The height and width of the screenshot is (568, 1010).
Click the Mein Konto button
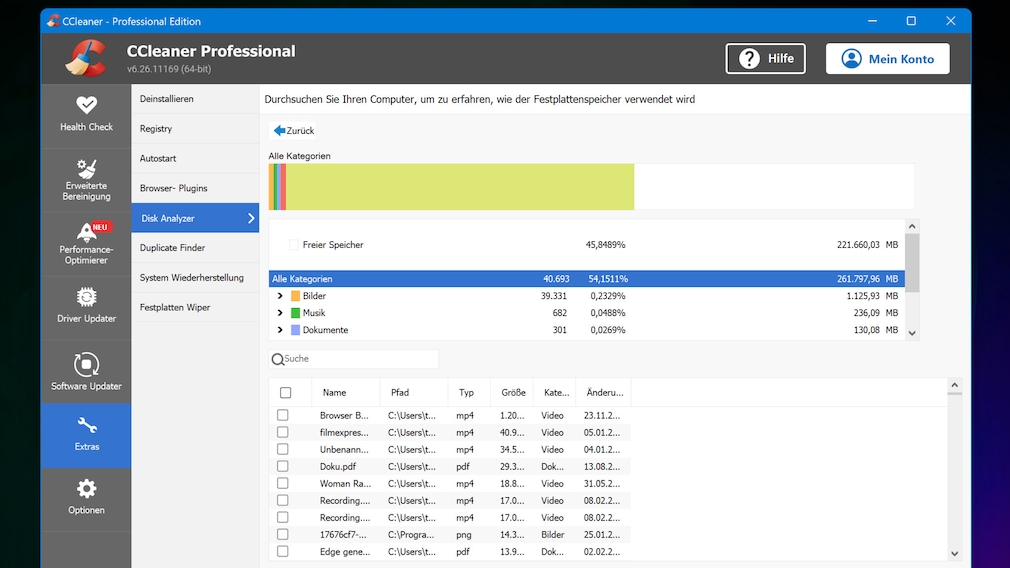888,59
